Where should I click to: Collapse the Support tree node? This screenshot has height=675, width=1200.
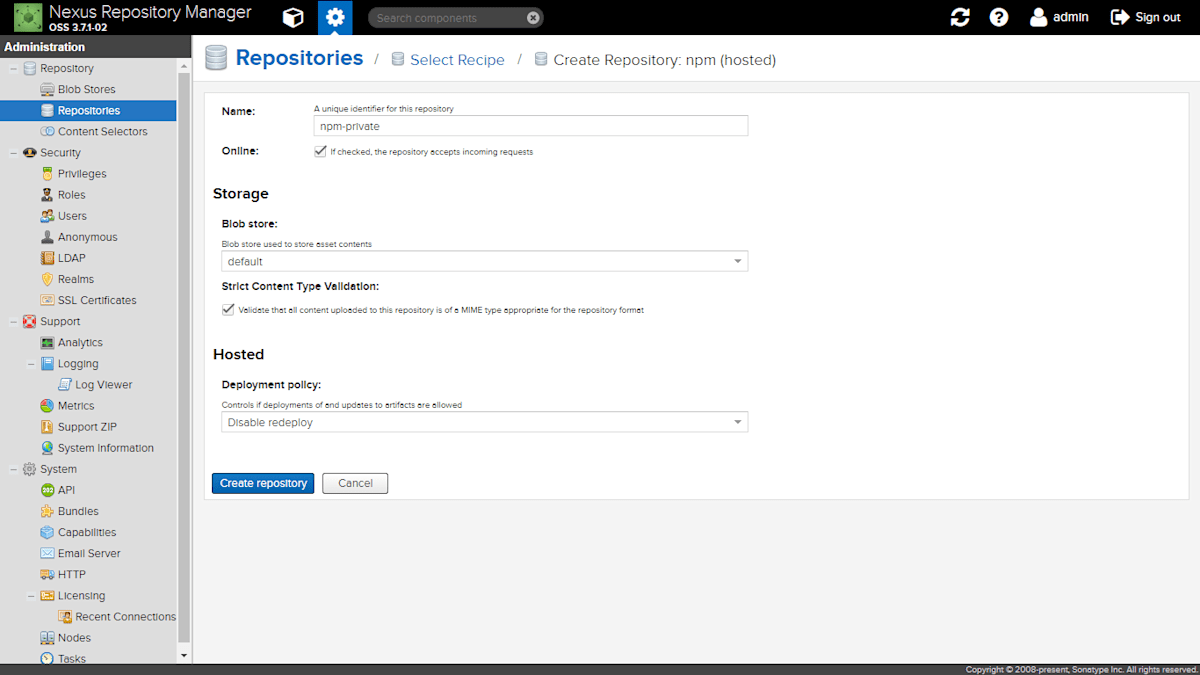(x=13, y=322)
